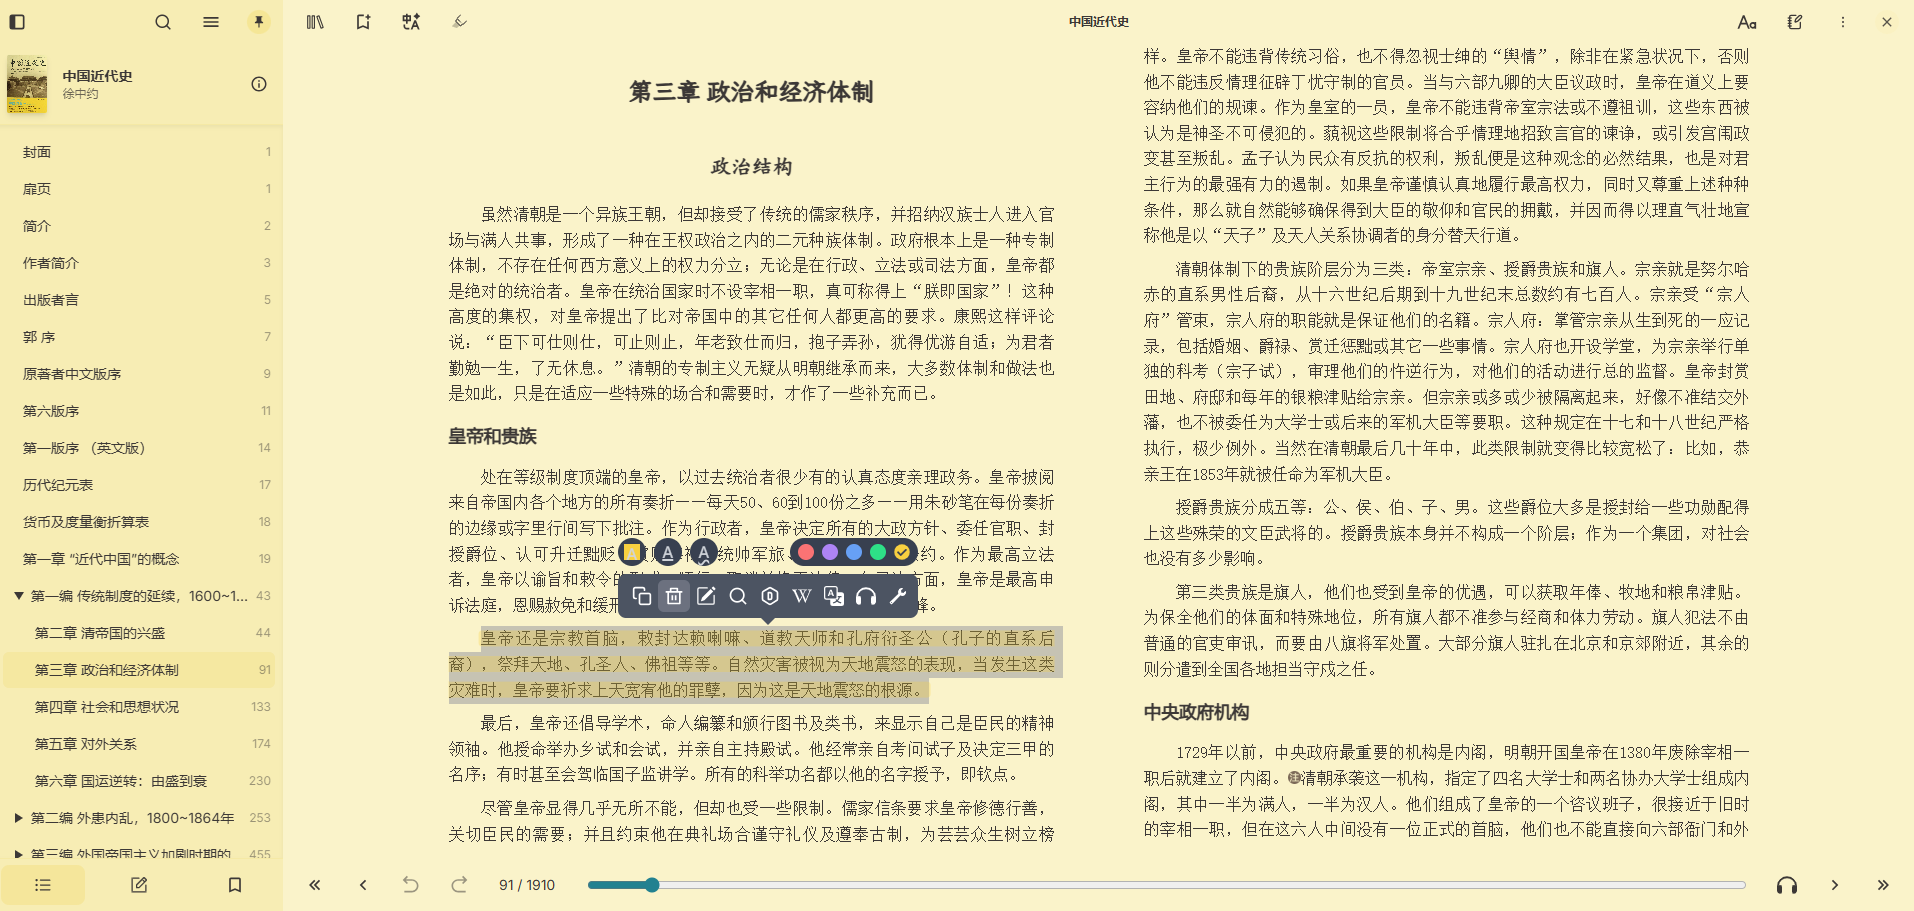Click the Wikipedia lookup icon in popup
Viewport: 1914px width, 911px height.
pyautogui.click(x=802, y=597)
